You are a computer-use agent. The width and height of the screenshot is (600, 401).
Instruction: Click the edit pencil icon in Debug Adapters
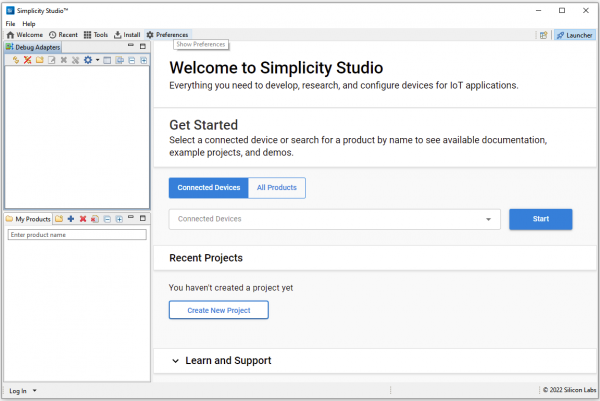(52, 60)
